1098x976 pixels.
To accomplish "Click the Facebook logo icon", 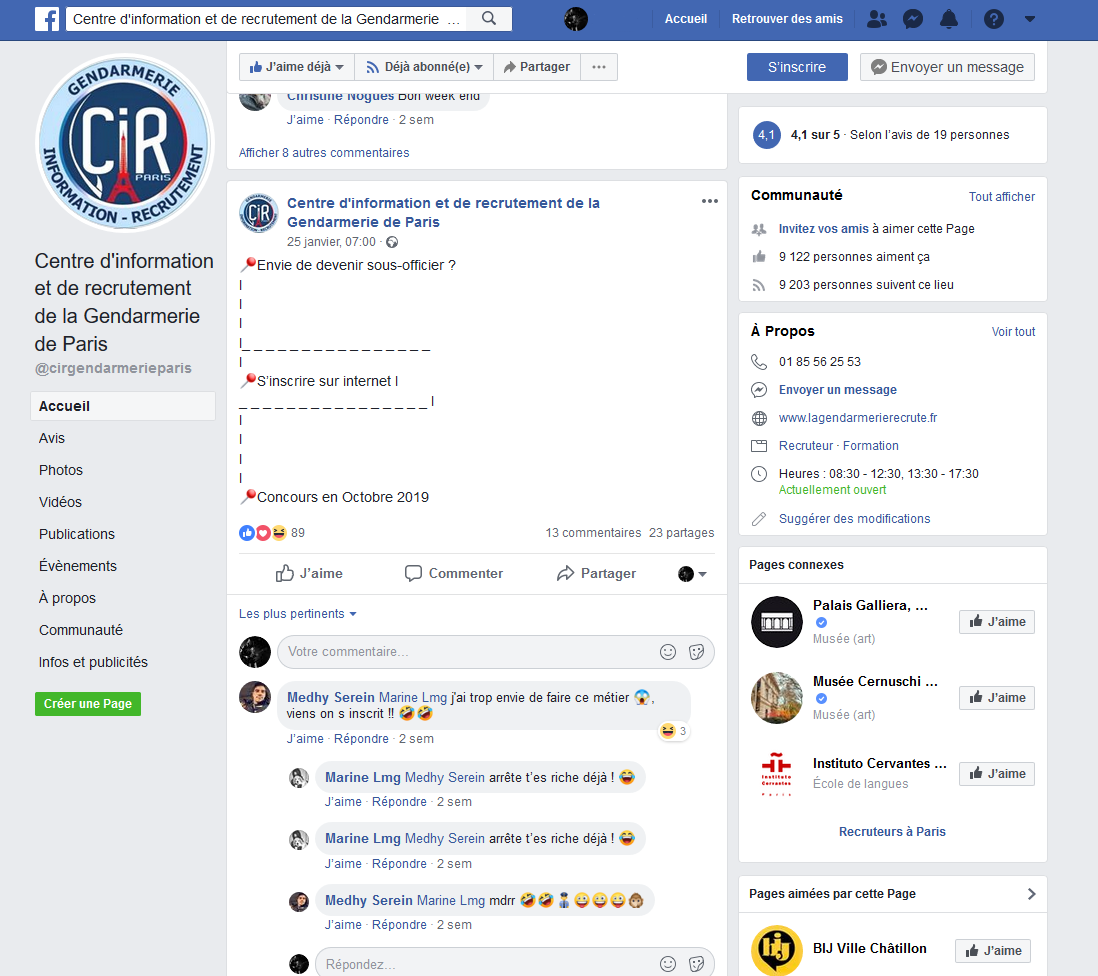I will click(47, 19).
